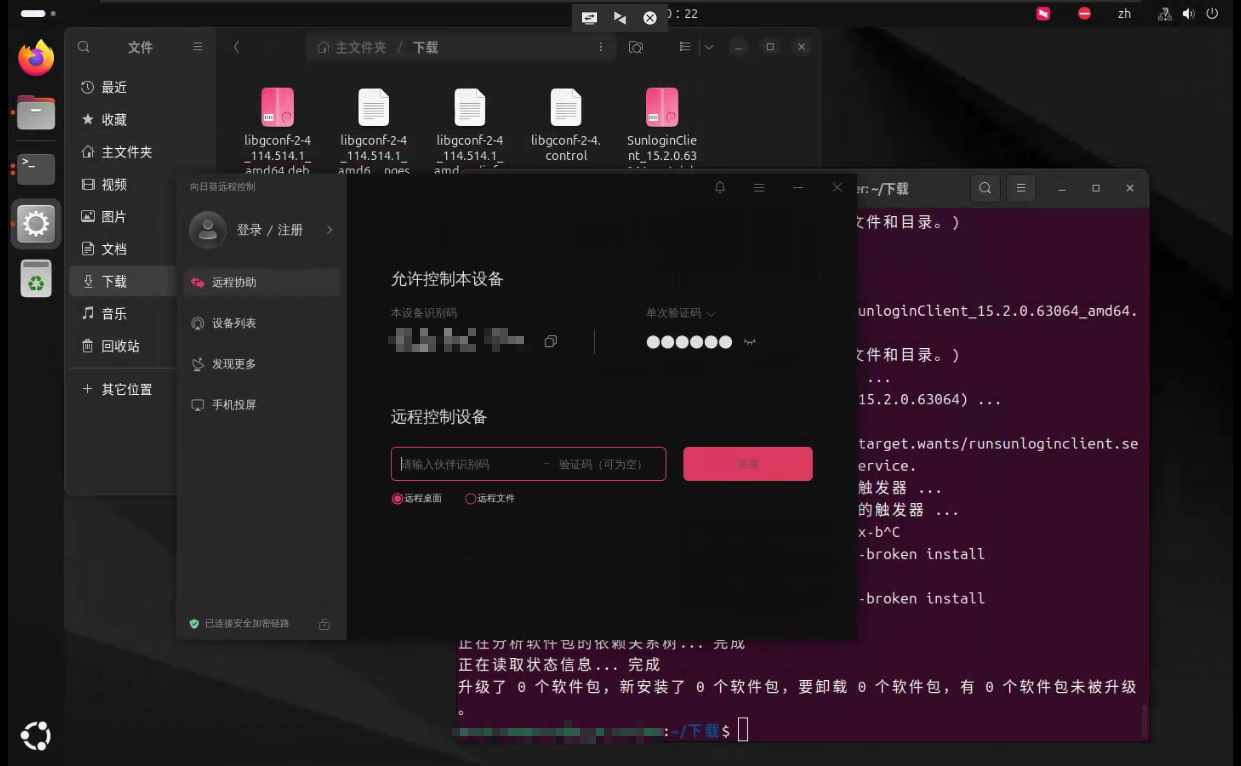Open Files view options dropdown arrow

[x=709, y=47]
